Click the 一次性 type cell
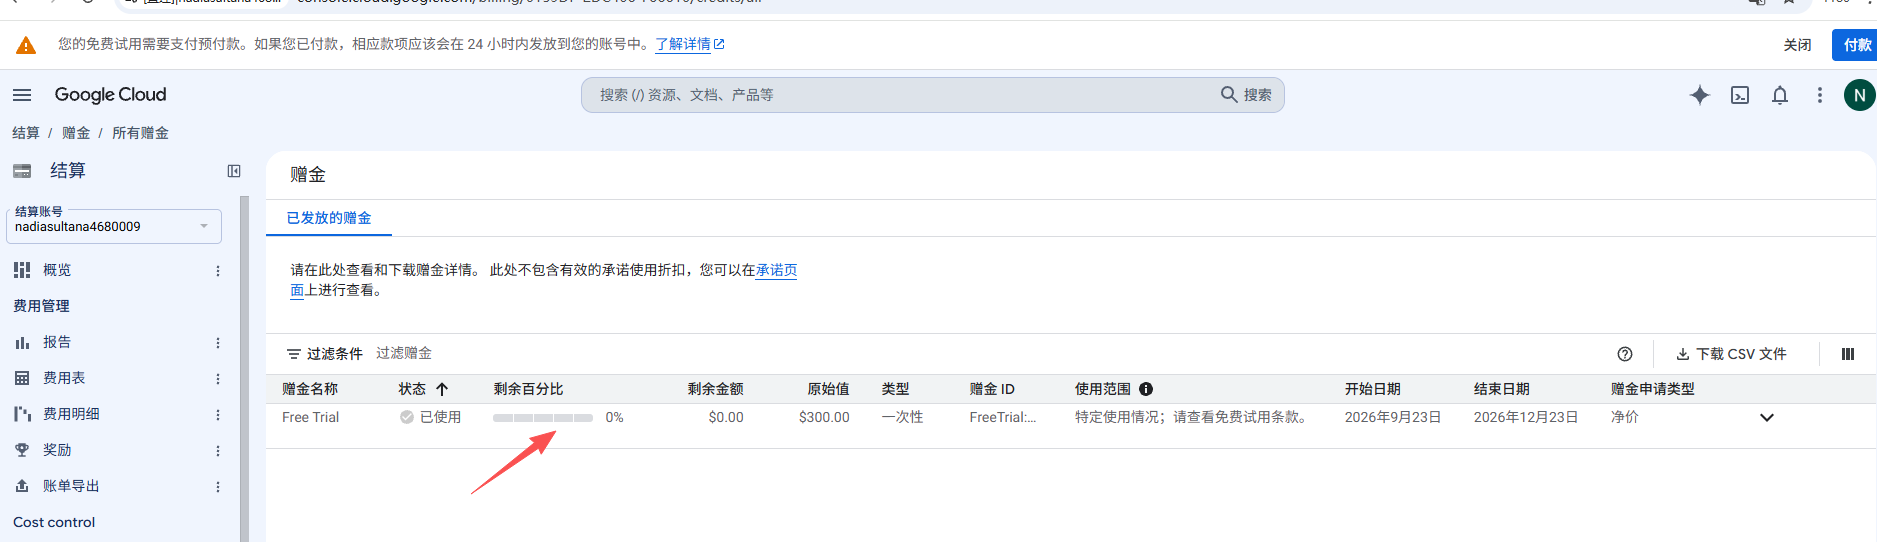This screenshot has width=1877, height=542. coord(902,417)
